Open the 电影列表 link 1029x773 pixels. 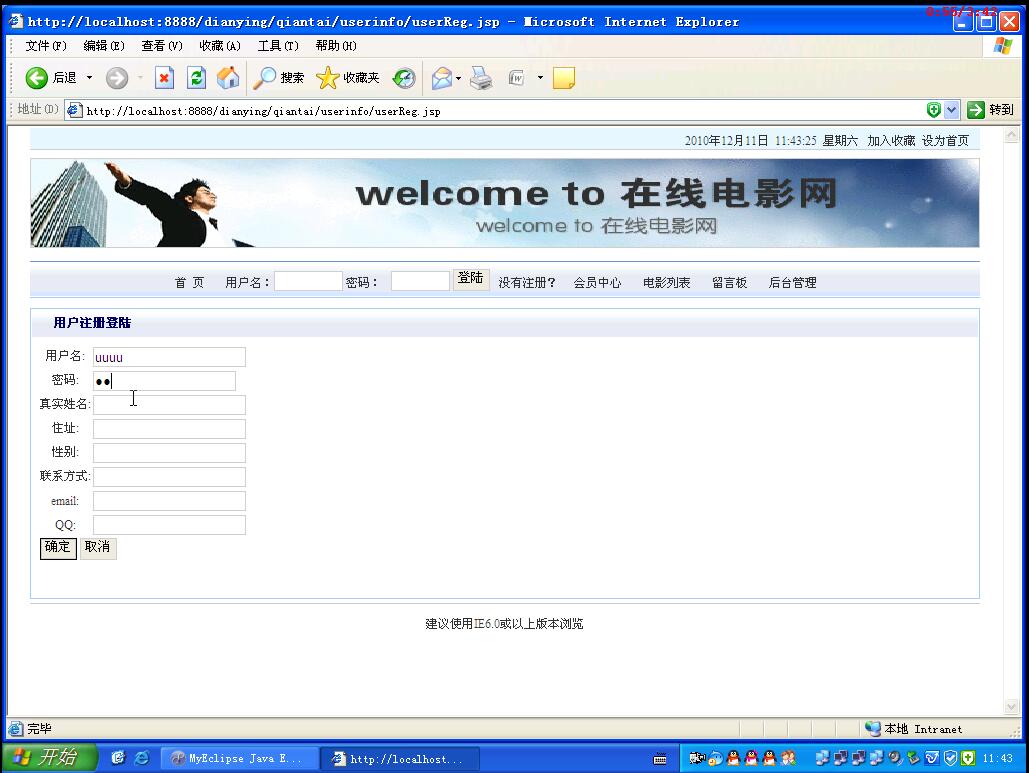click(x=667, y=282)
